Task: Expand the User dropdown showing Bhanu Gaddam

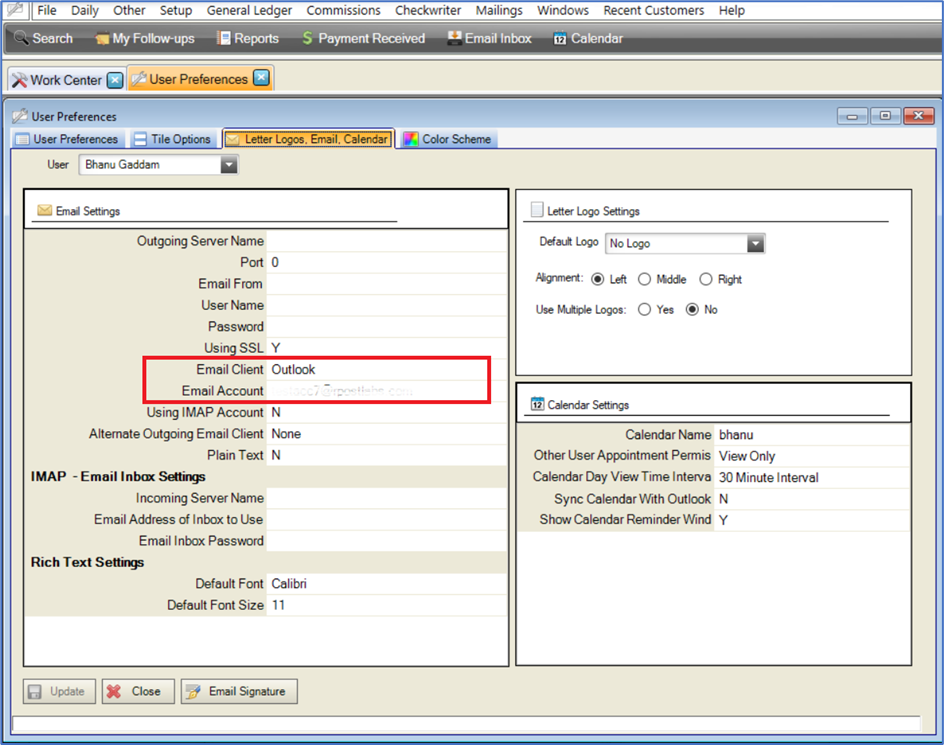Action: [229, 164]
